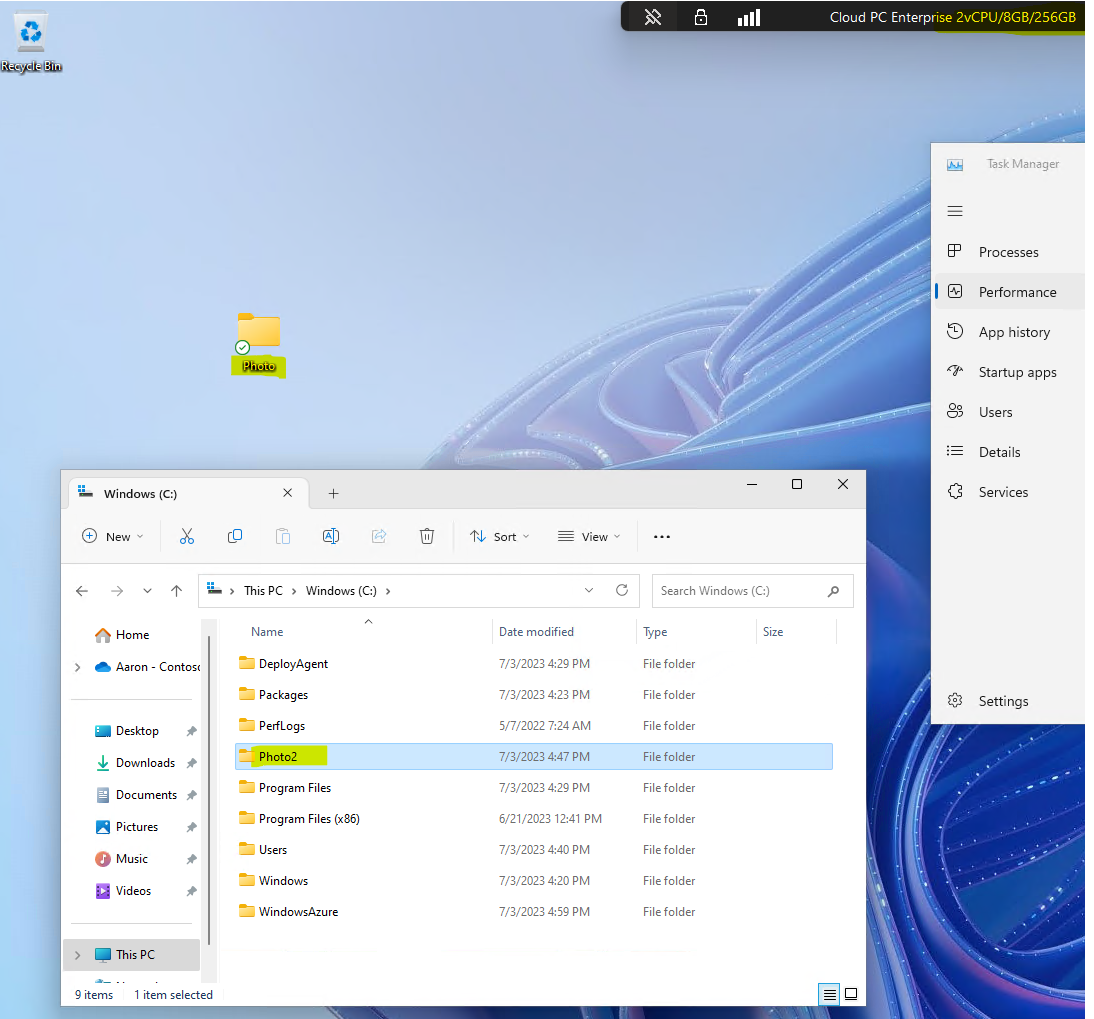The image size is (1094, 1019).
Task: Switch to large thumbnails view icon in status bar
Action: (851, 995)
